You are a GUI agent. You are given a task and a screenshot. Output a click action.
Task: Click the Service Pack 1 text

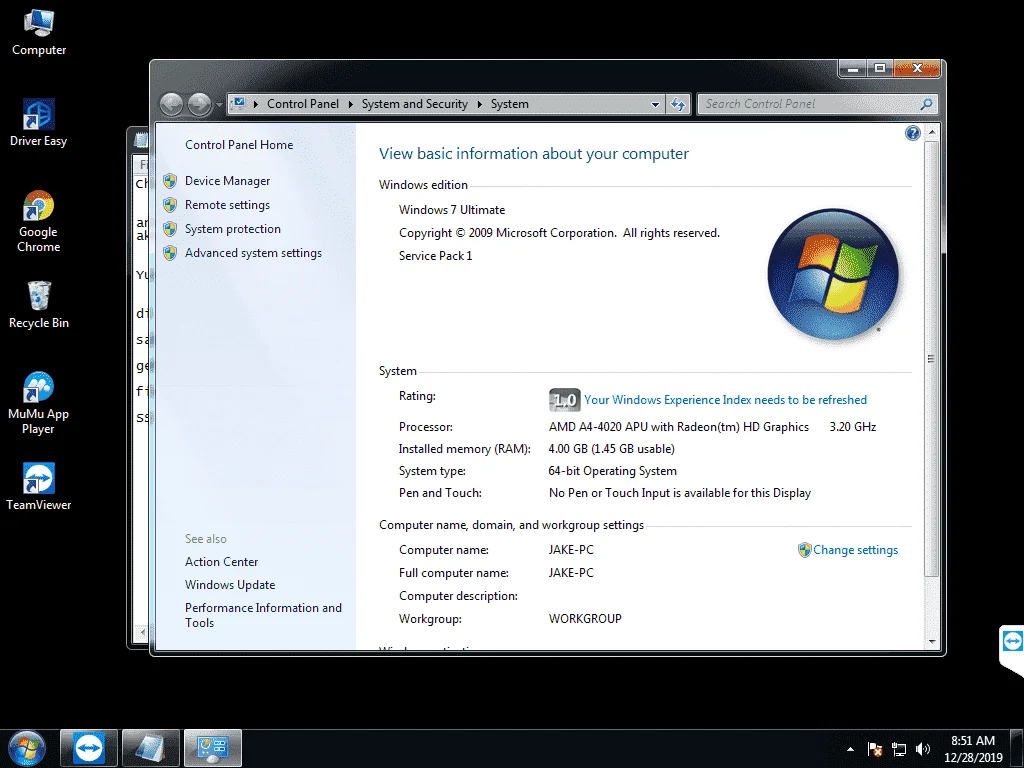tap(436, 256)
